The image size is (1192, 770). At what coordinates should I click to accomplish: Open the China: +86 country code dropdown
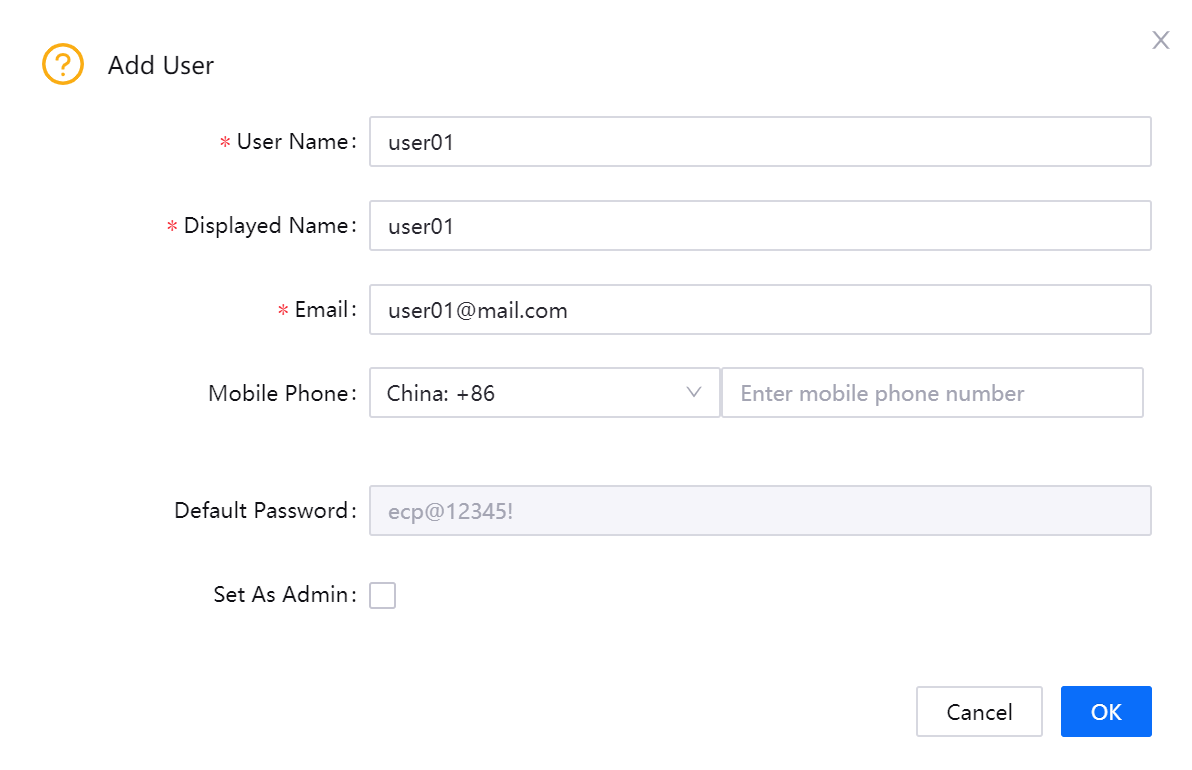click(544, 393)
